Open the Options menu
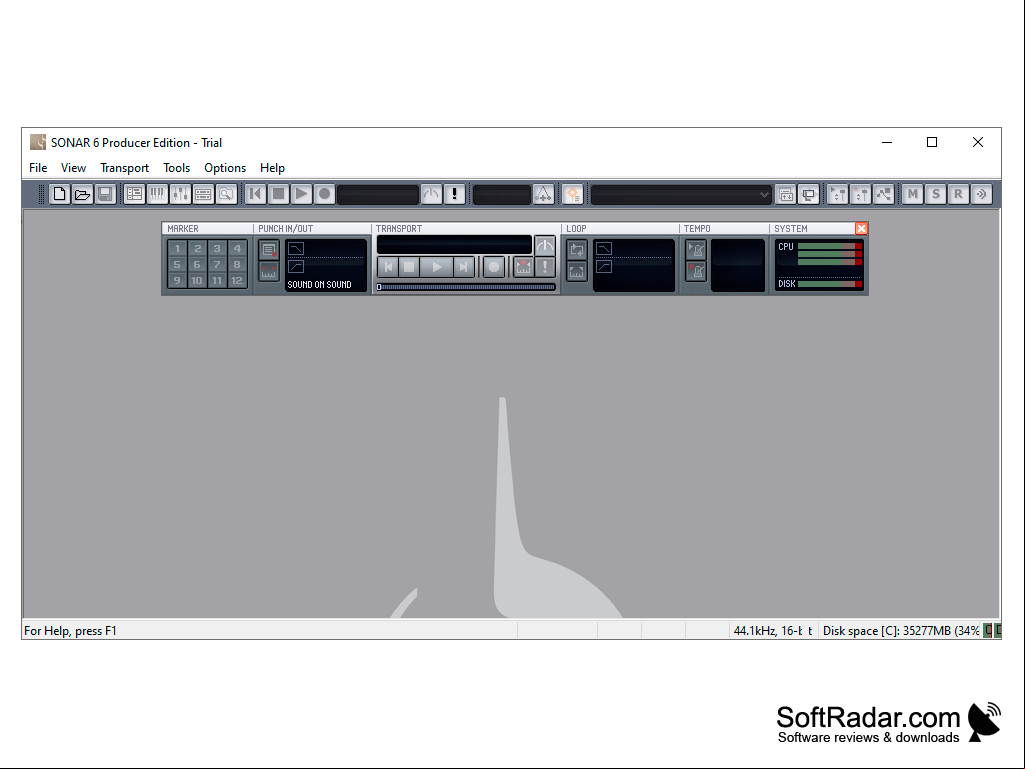Screen dimensions: 1025x769 click(225, 168)
